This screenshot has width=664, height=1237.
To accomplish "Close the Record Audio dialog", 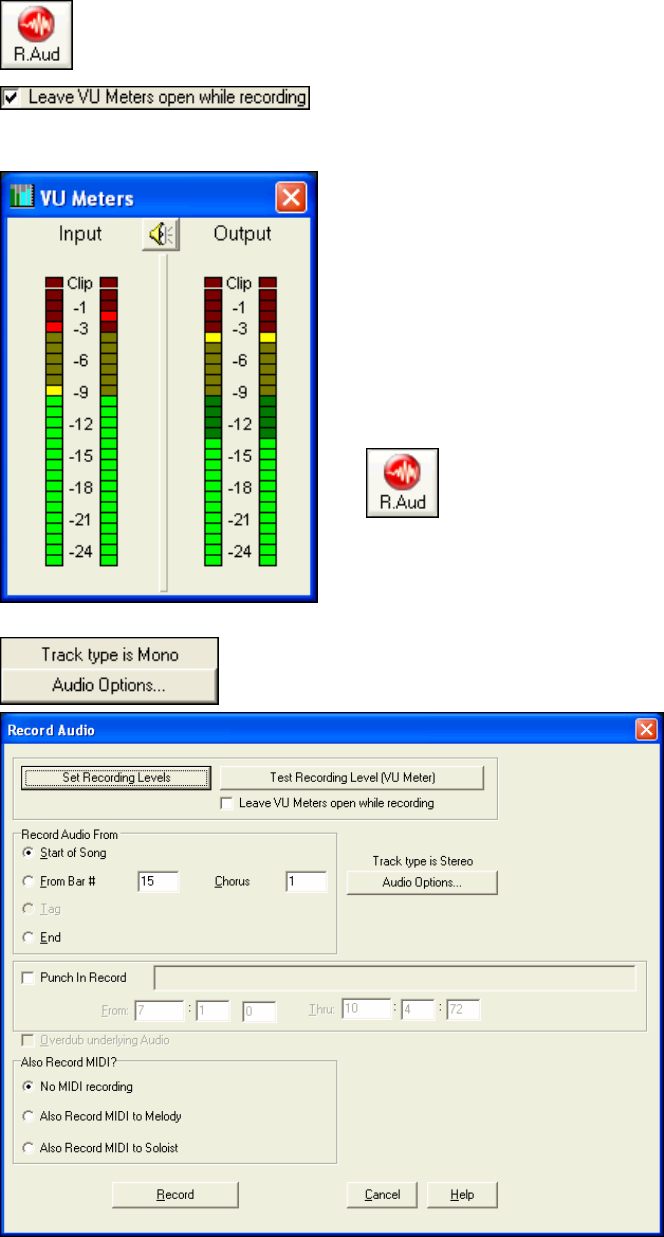I will (x=645, y=730).
